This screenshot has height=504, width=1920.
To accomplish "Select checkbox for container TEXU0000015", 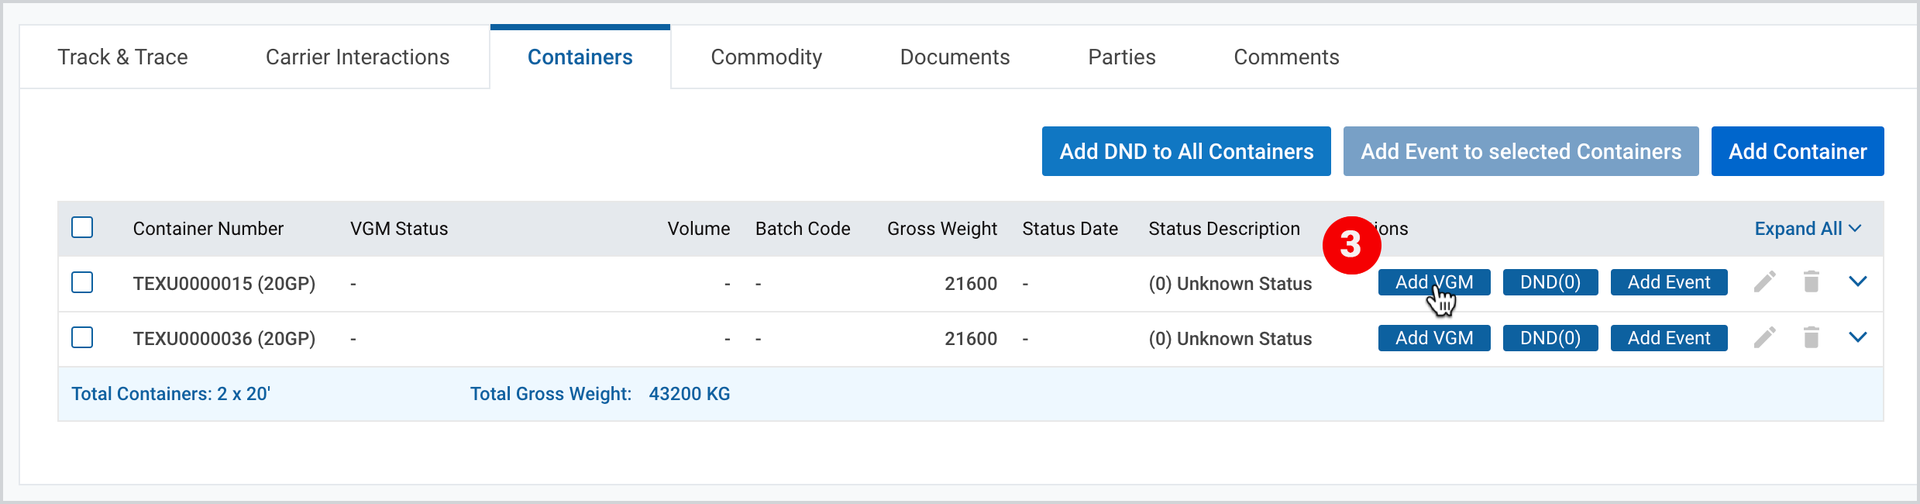I will [x=82, y=283].
